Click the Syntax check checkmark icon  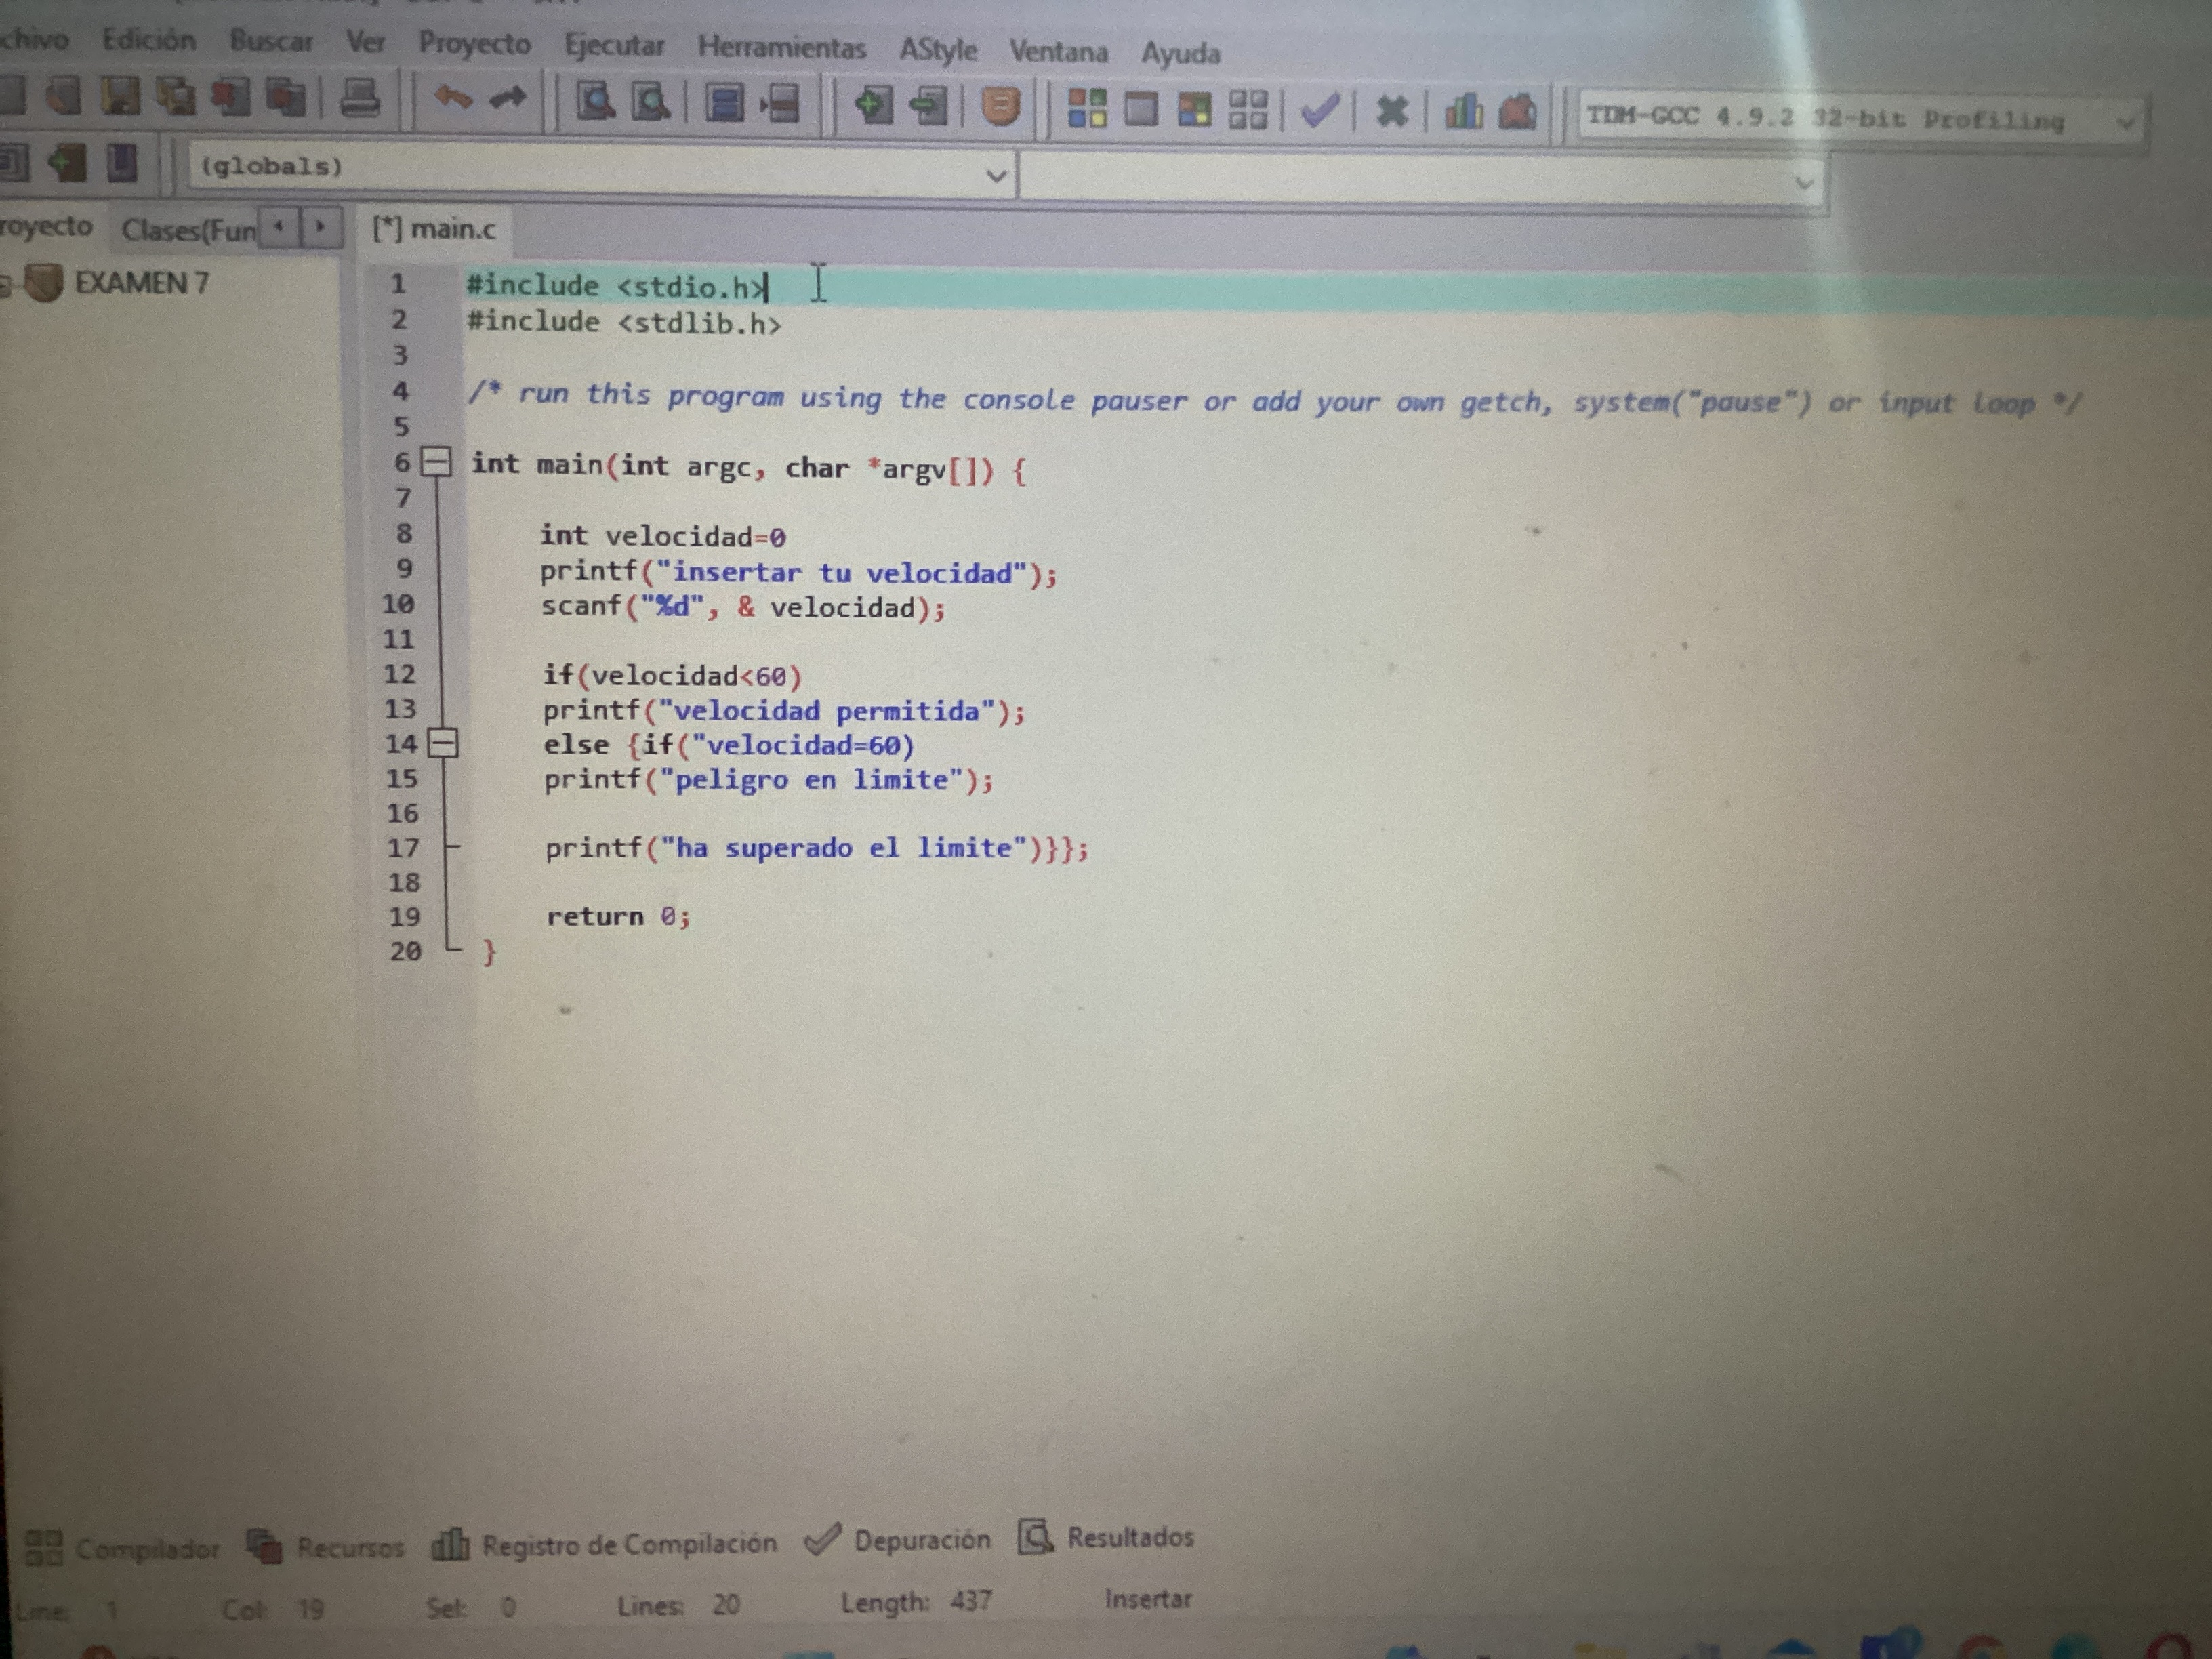tap(1320, 110)
